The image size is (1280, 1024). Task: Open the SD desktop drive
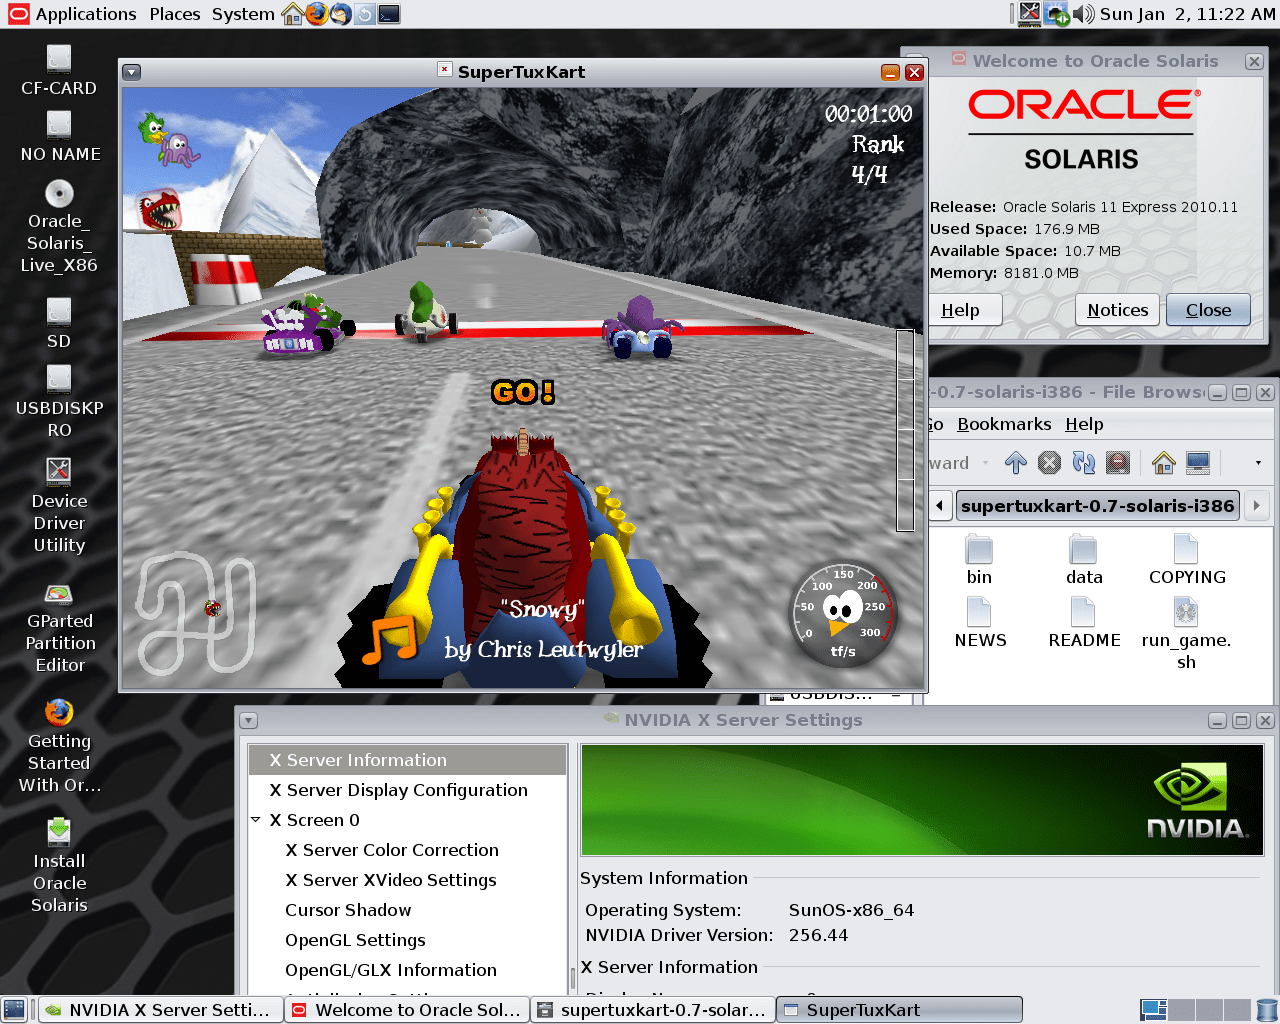coord(59,323)
